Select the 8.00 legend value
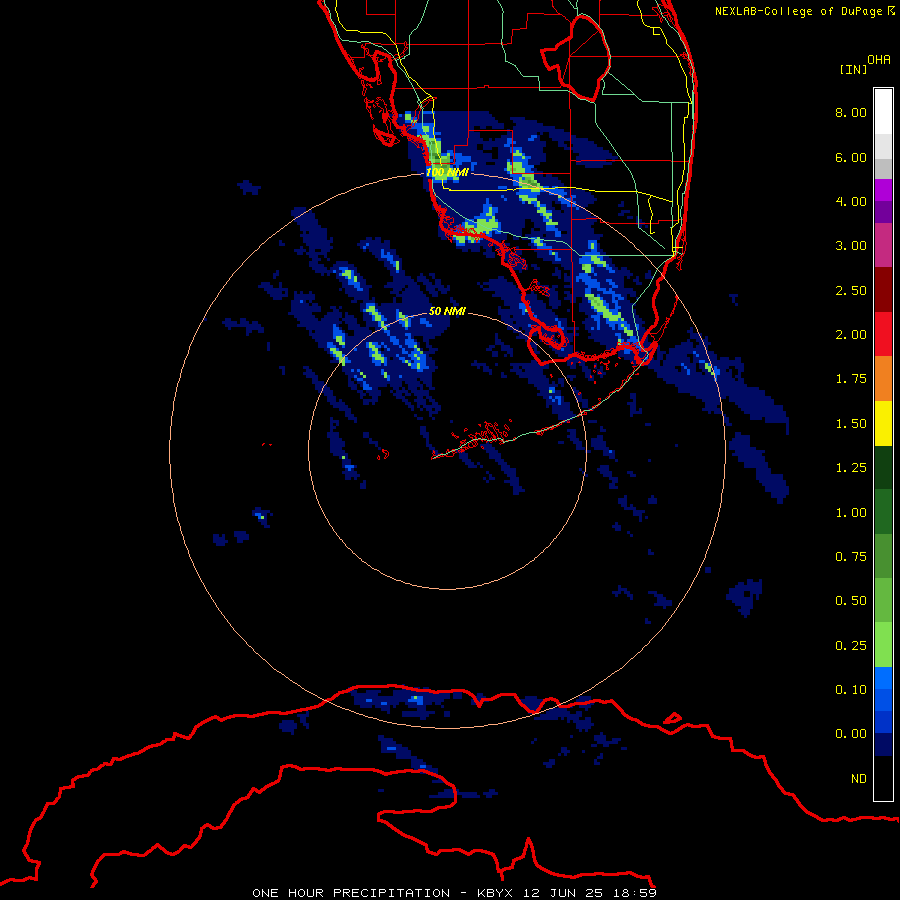This screenshot has width=900, height=900. pos(851,112)
